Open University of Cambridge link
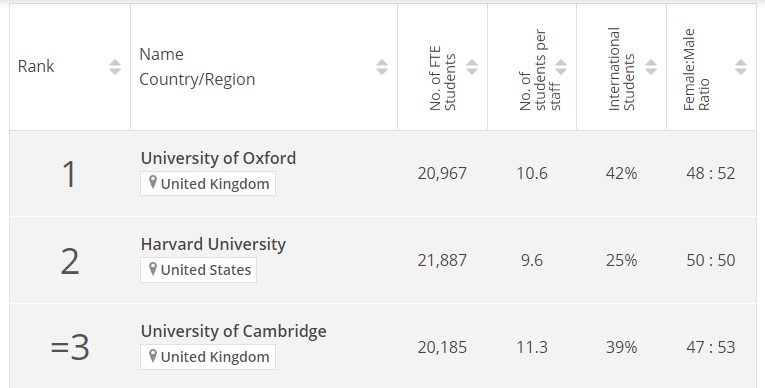765x388 pixels. click(234, 331)
